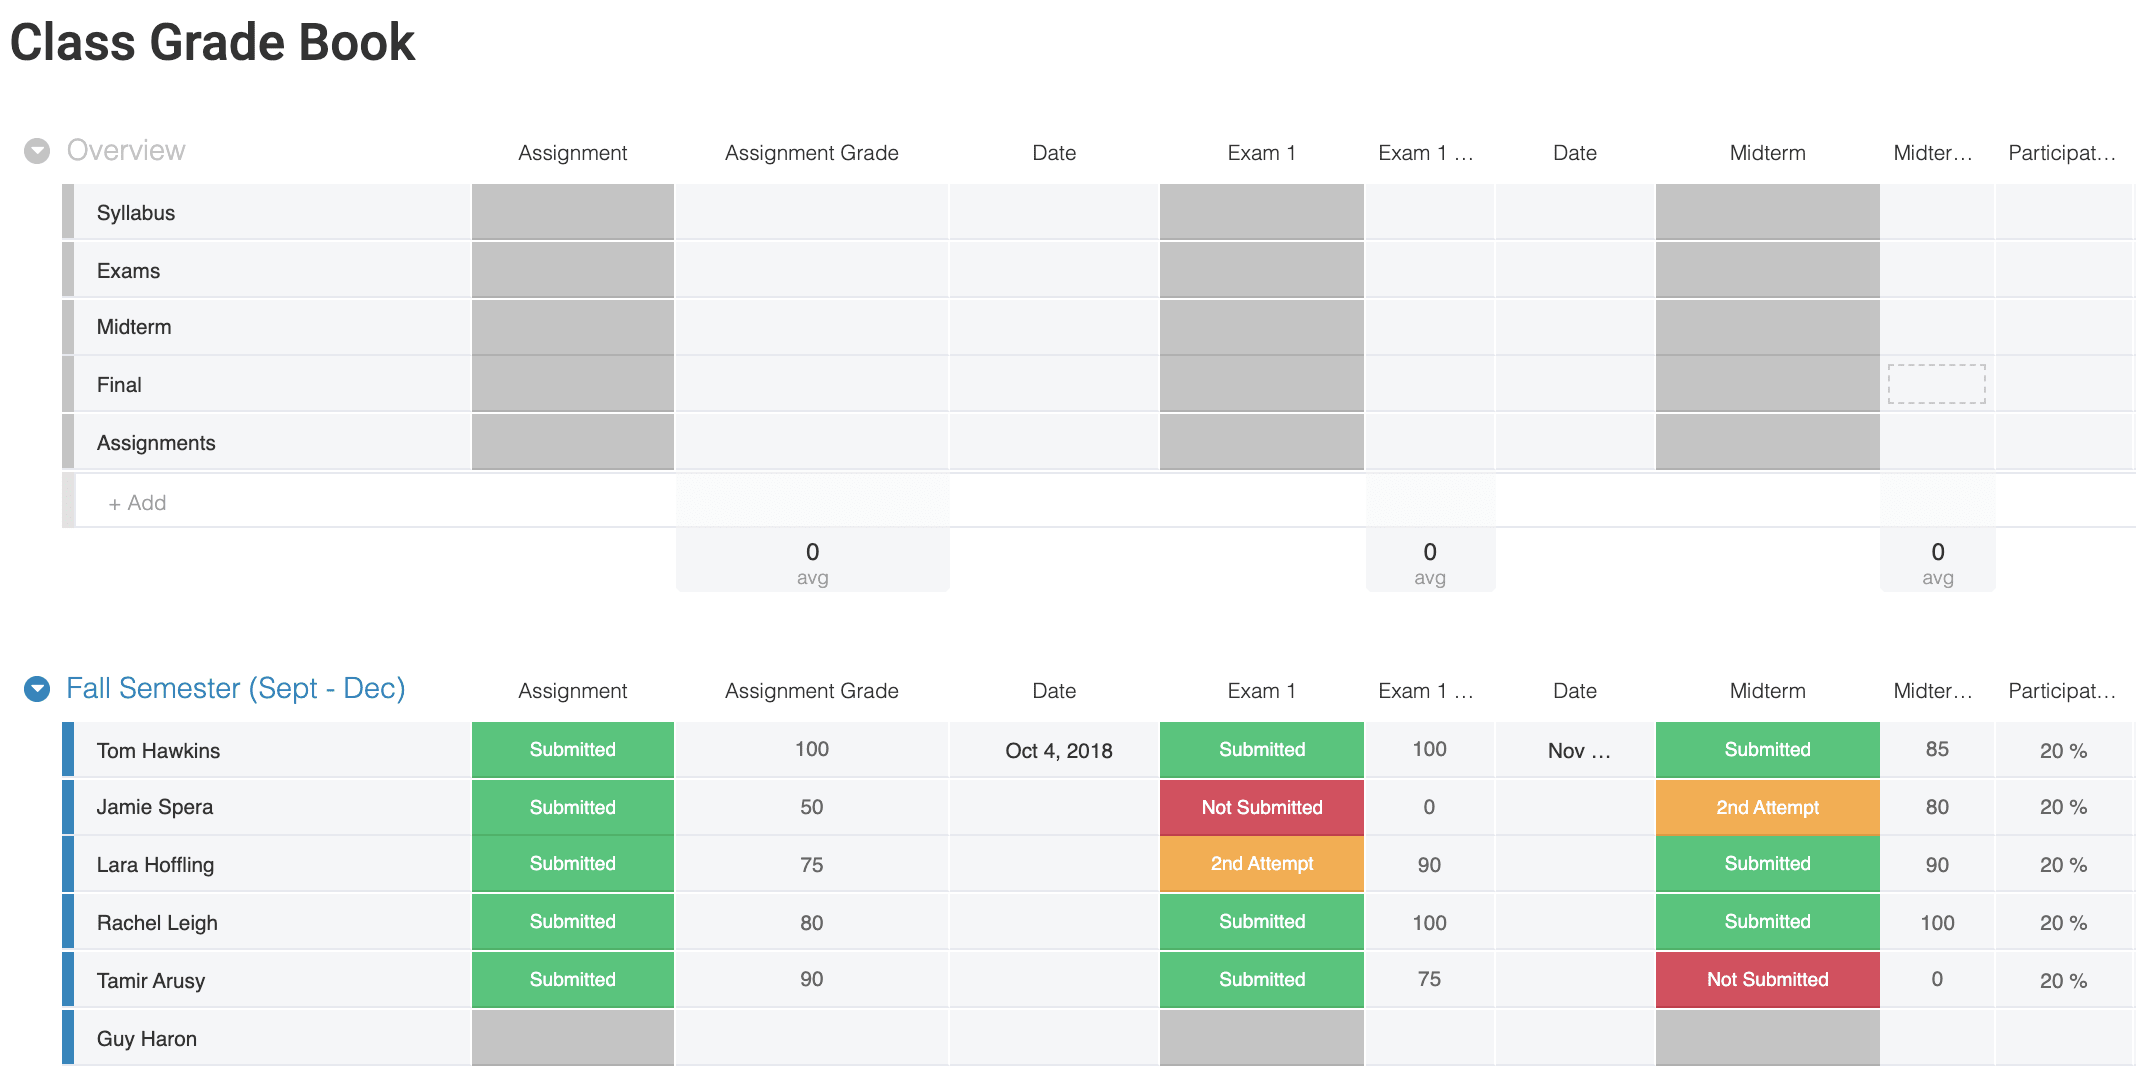Viewport: 2144px width, 1066px height.
Task: Edit Lara Hoffling Assignment Grade 75
Action: [812, 865]
